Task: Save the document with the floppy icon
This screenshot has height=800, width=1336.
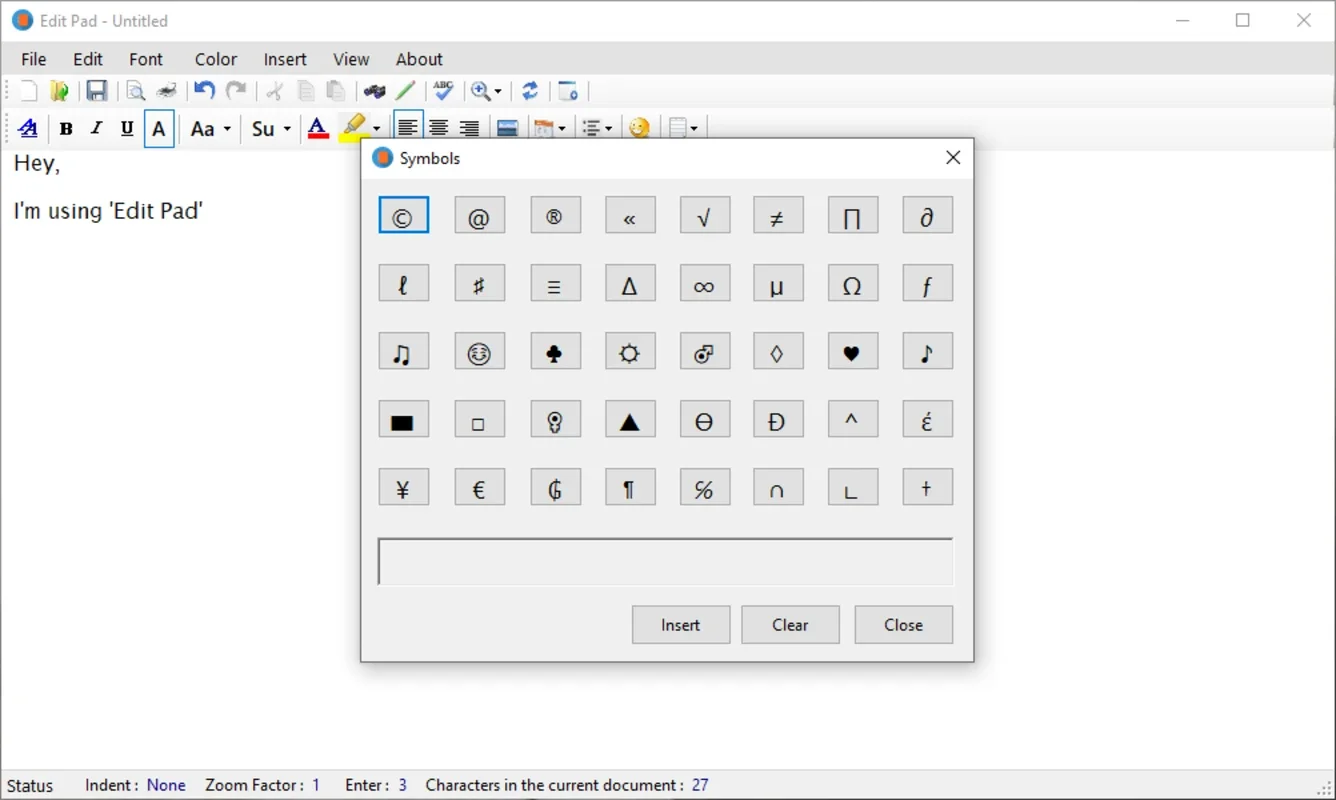Action: point(96,91)
